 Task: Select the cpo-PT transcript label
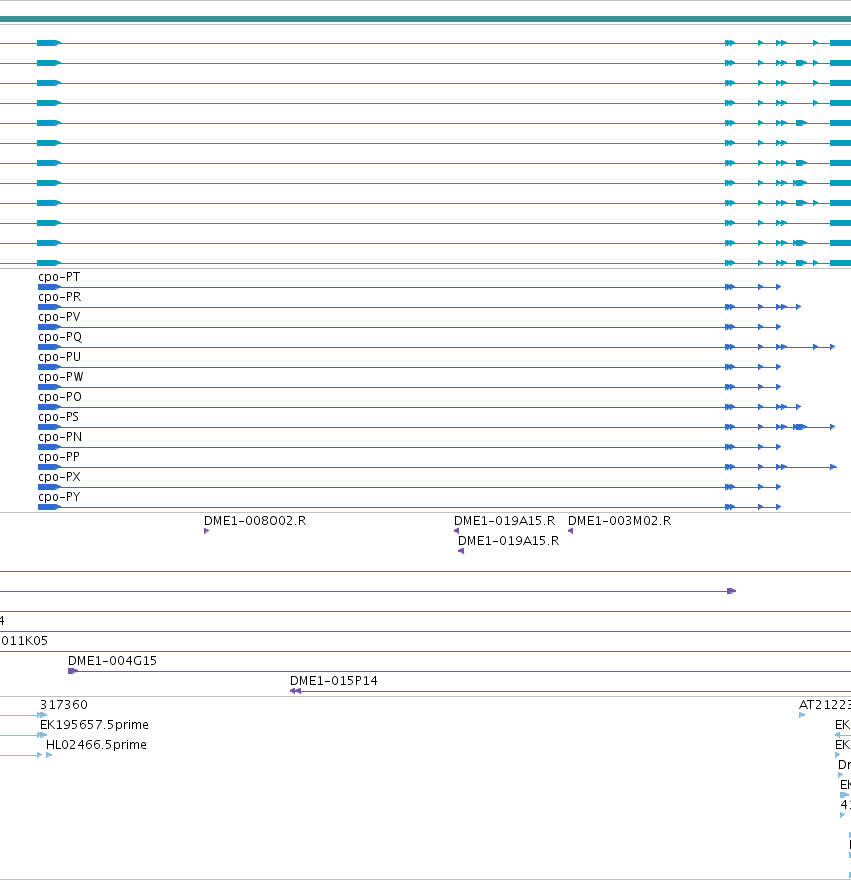pyautogui.click(x=59, y=277)
